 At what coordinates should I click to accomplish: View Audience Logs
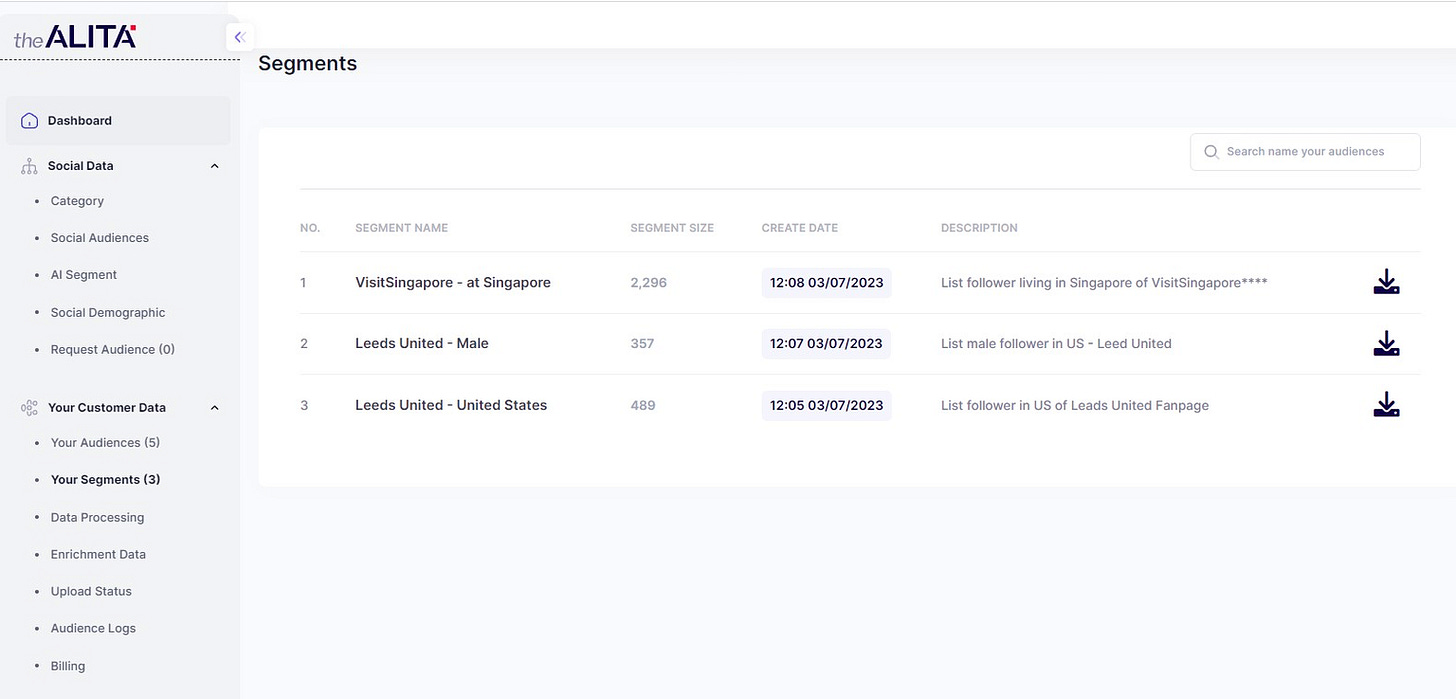point(93,628)
